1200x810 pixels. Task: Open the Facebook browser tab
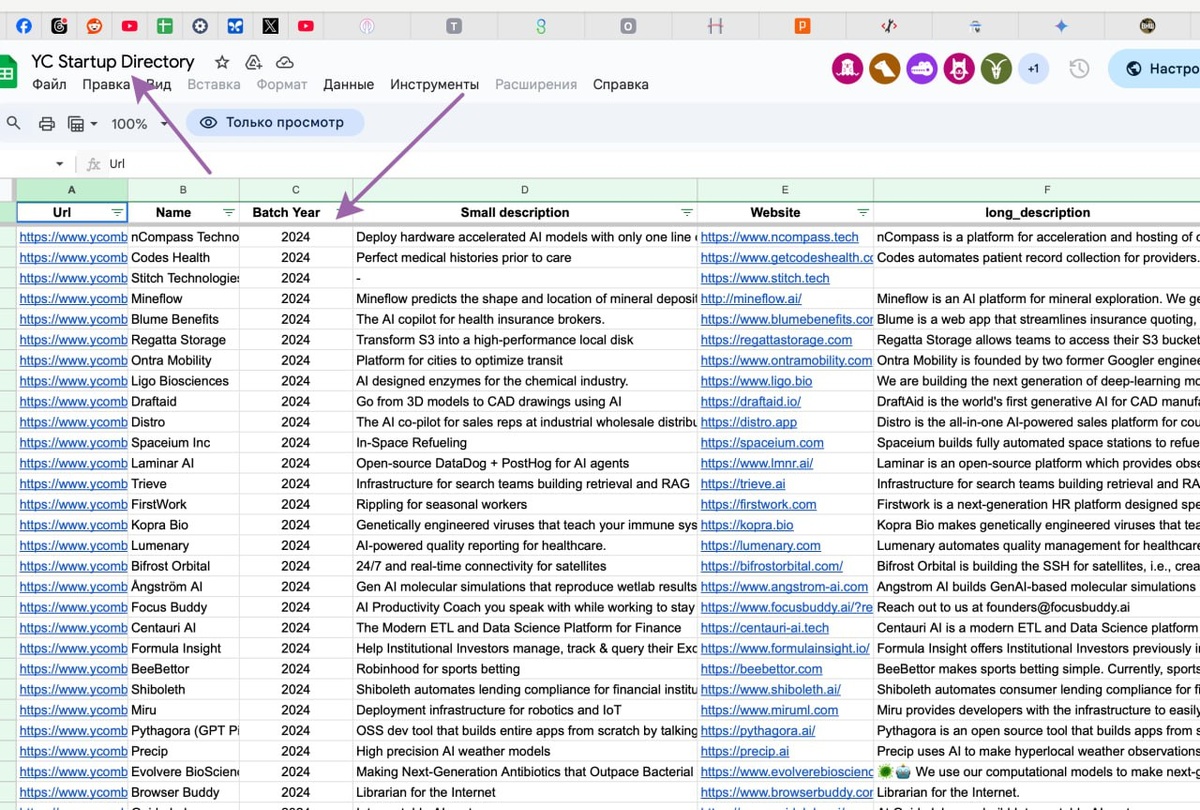click(x=23, y=26)
